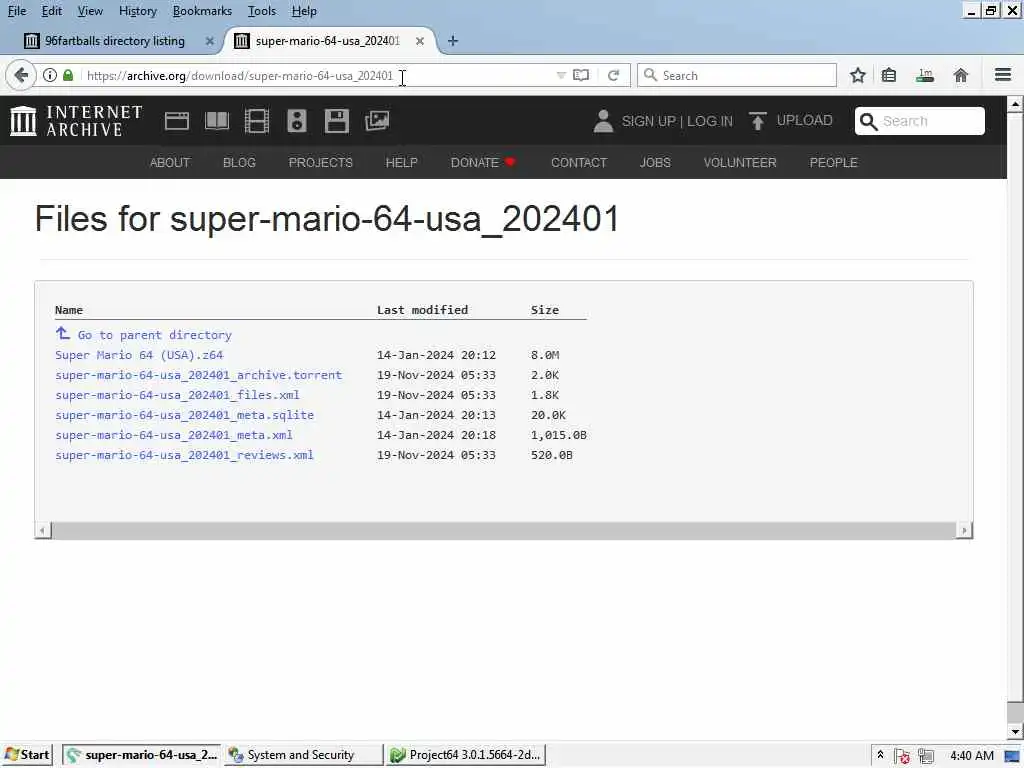Open the Help menu

[x=304, y=11]
